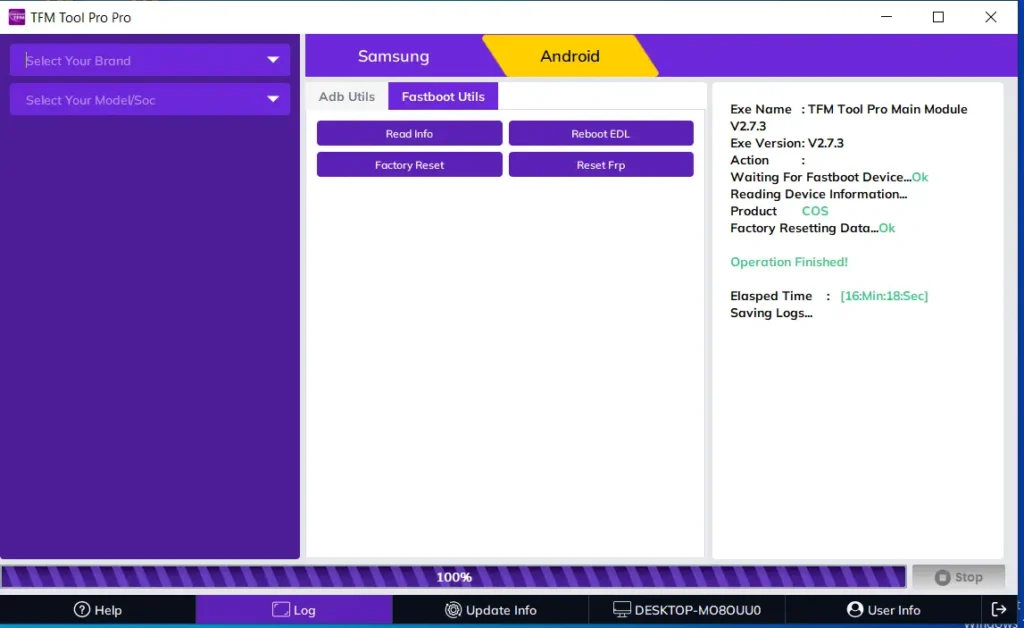Image resolution: width=1024 pixels, height=628 pixels.
Task: Expand the Select Your Model/Soc dropdown arrow
Action: [273, 99]
